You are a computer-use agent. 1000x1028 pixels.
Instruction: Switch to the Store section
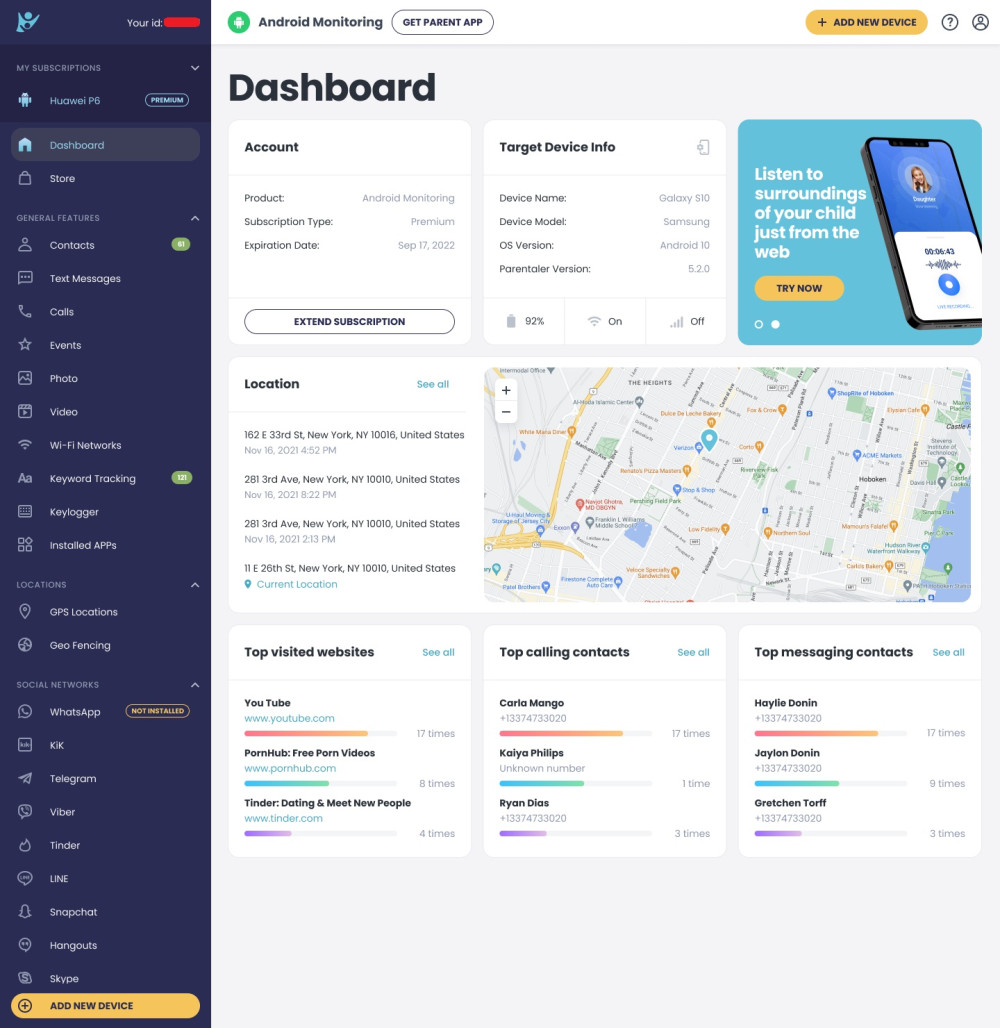click(x=62, y=178)
